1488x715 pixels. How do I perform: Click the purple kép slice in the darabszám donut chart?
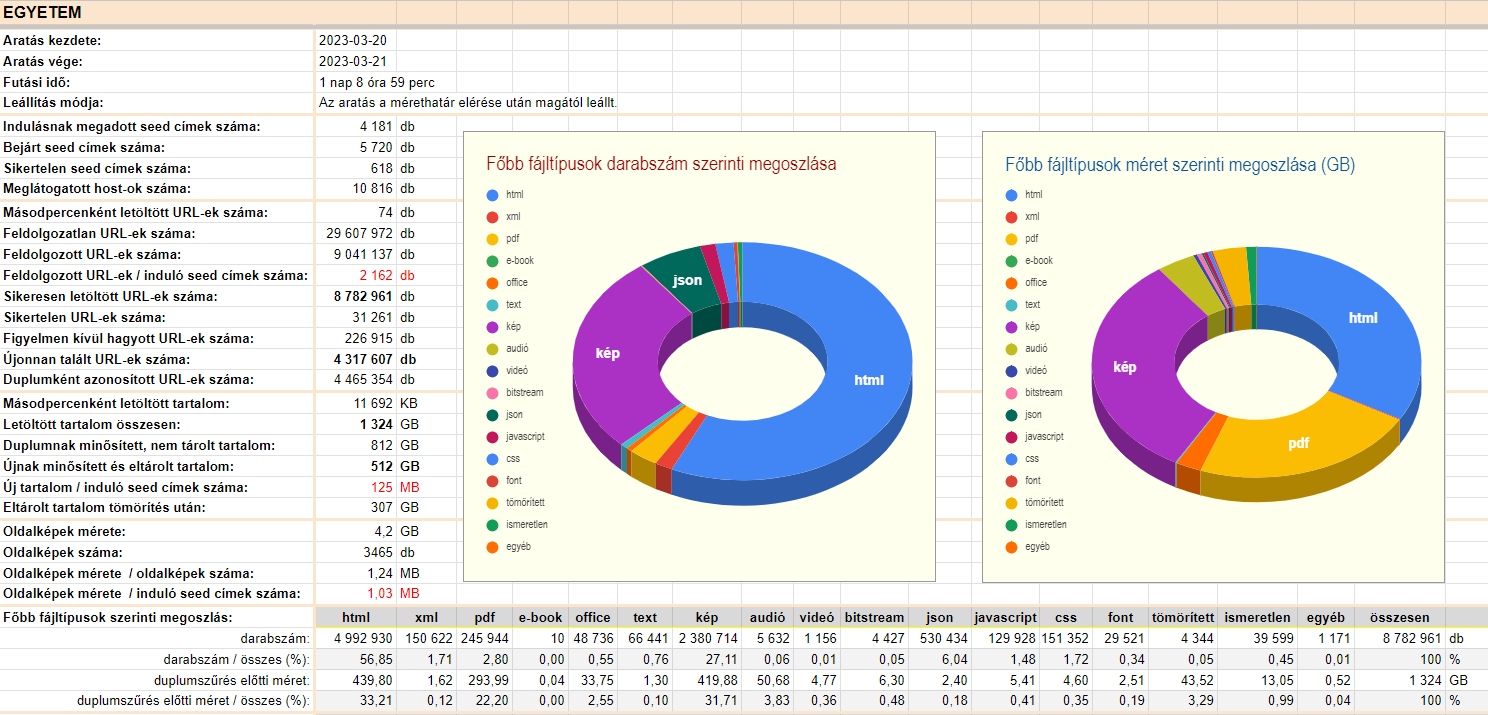(x=612, y=360)
